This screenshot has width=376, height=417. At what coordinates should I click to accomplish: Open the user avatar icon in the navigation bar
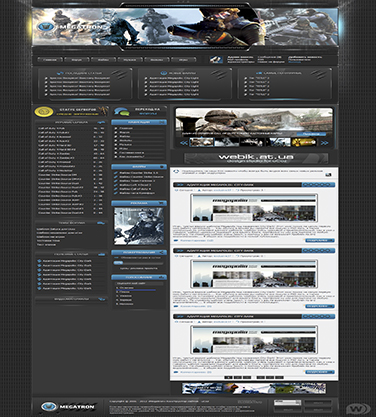click(216, 60)
